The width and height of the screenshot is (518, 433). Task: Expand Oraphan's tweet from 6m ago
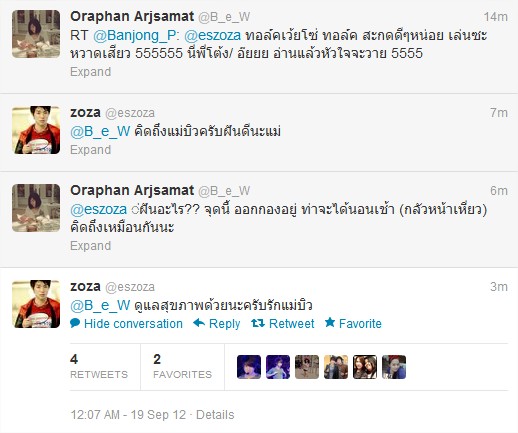(90, 246)
